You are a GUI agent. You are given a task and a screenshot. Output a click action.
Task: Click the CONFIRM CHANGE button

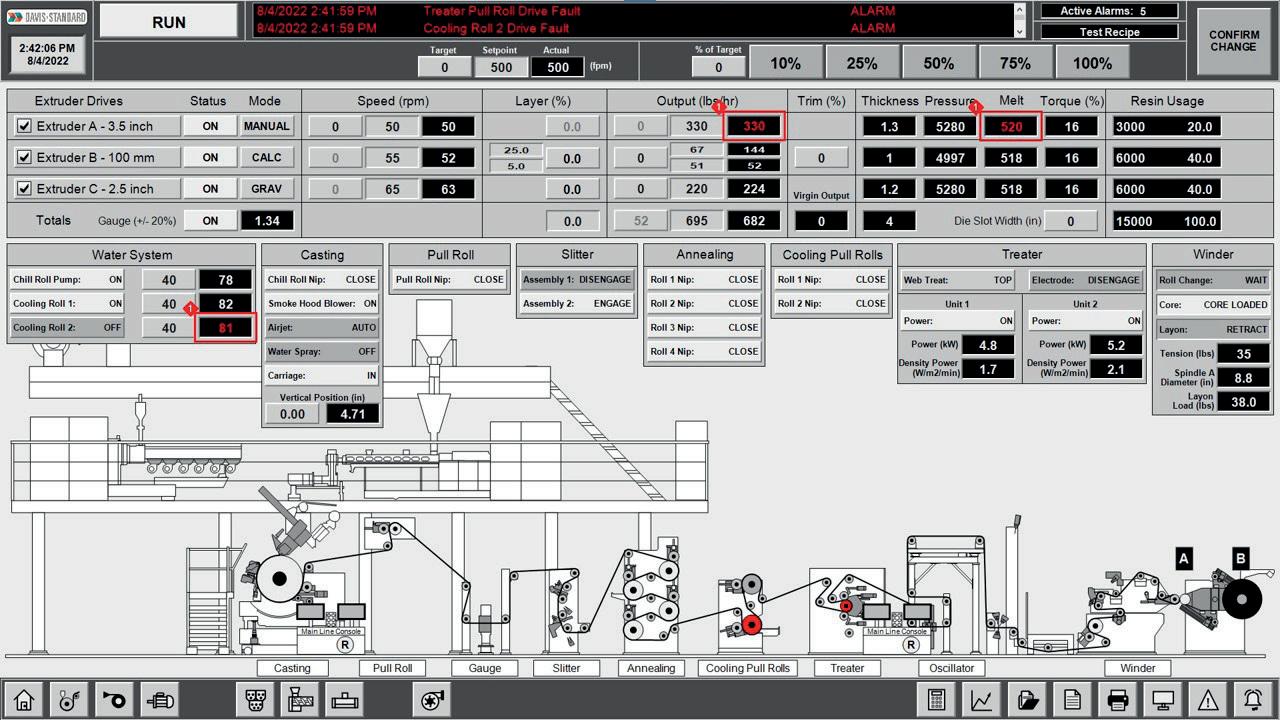pos(1234,41)
